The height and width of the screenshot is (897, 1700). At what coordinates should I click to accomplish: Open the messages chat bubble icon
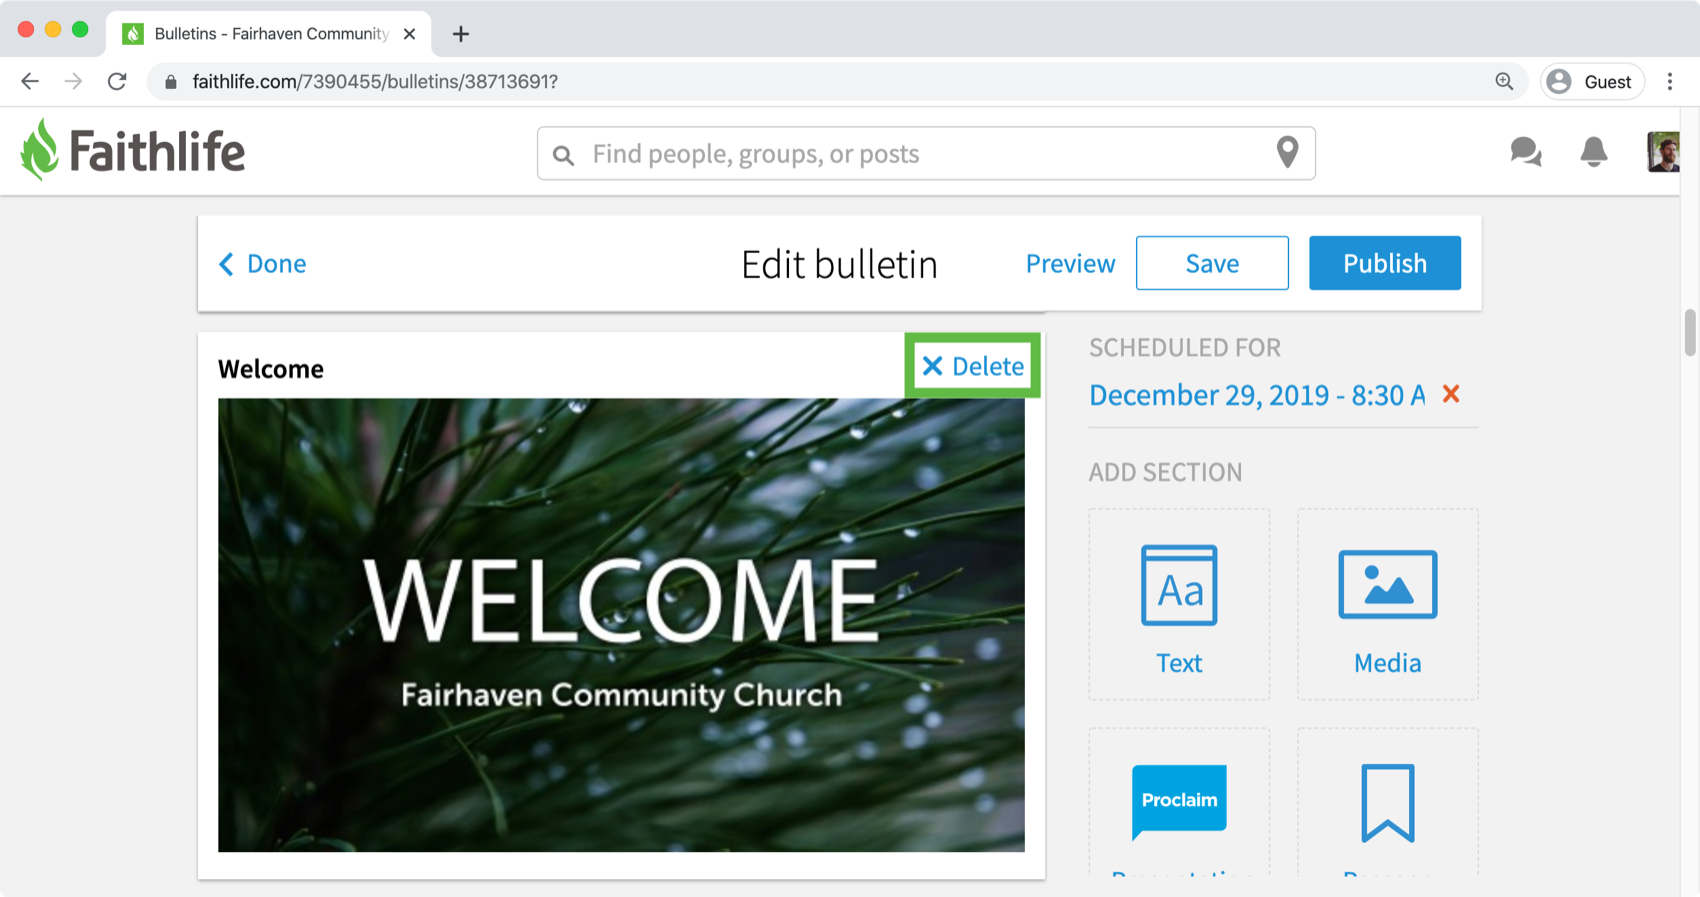tap(1525, 152)
